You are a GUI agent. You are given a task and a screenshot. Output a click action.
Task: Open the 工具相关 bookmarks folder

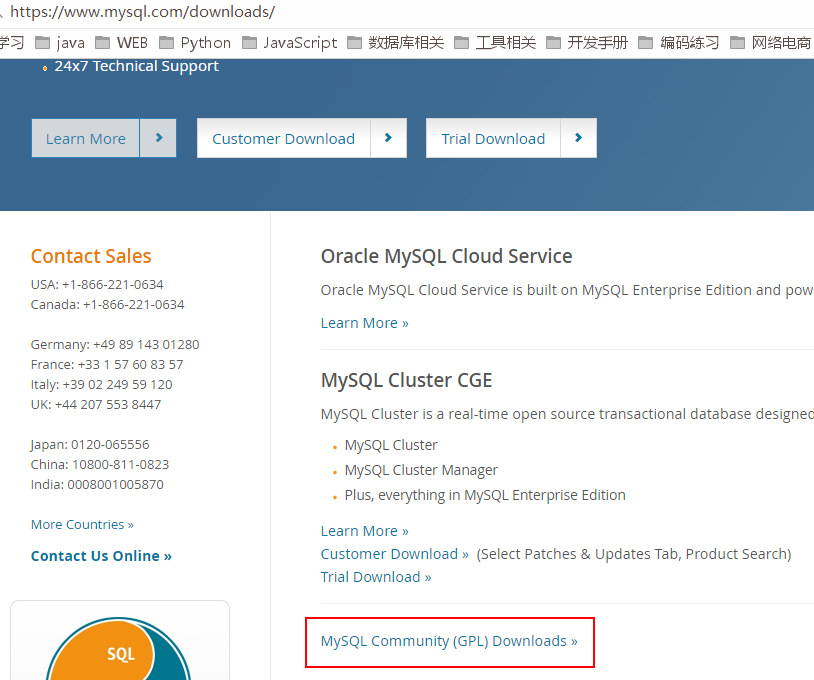click(495, 43)
